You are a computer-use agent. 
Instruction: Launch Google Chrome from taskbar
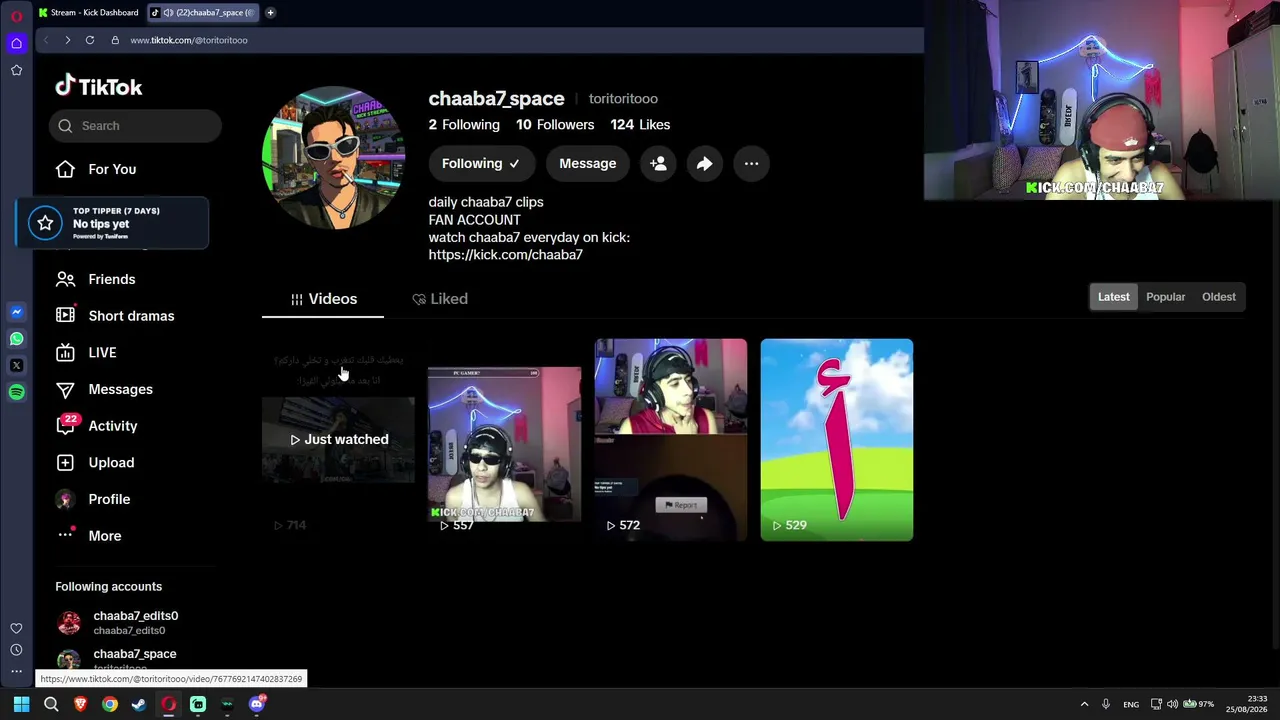point(110,704)
